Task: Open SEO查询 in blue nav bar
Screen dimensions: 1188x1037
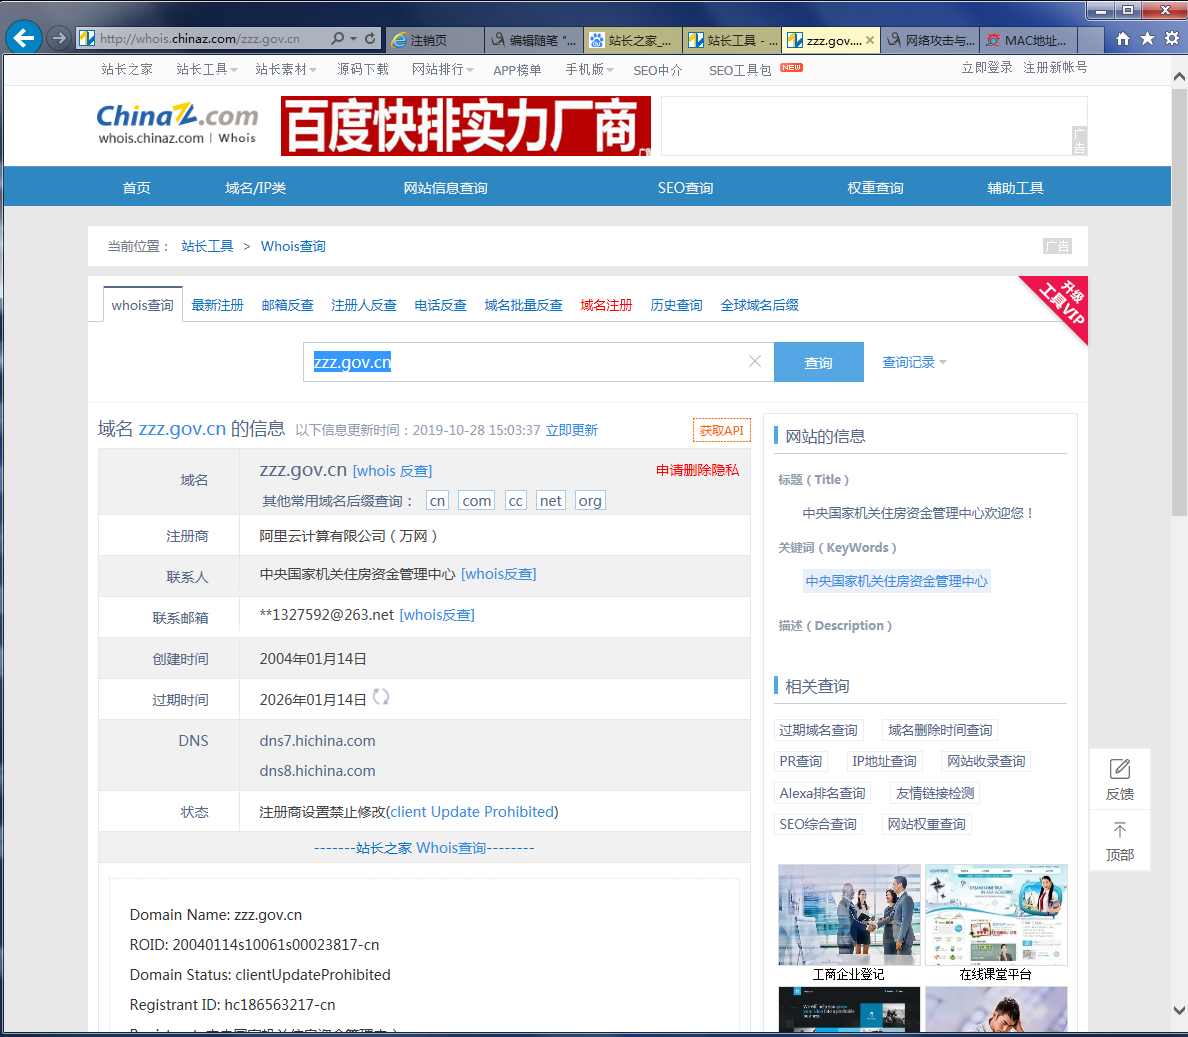Action: [x=685, y=187]
